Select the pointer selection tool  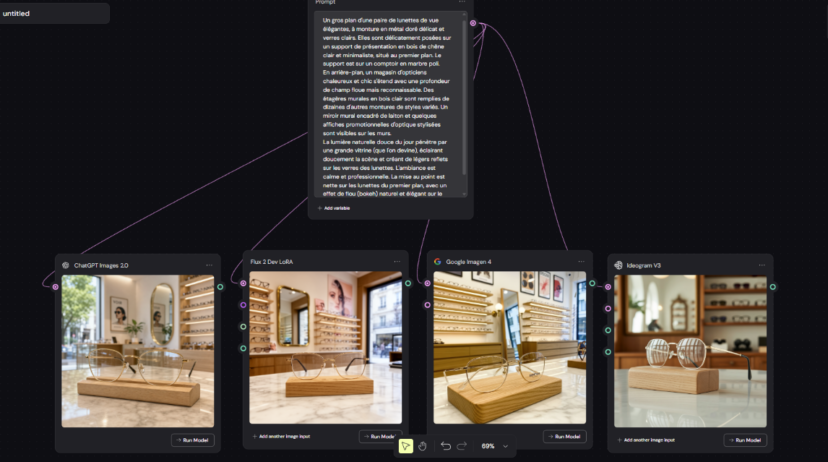click(405, 446)
